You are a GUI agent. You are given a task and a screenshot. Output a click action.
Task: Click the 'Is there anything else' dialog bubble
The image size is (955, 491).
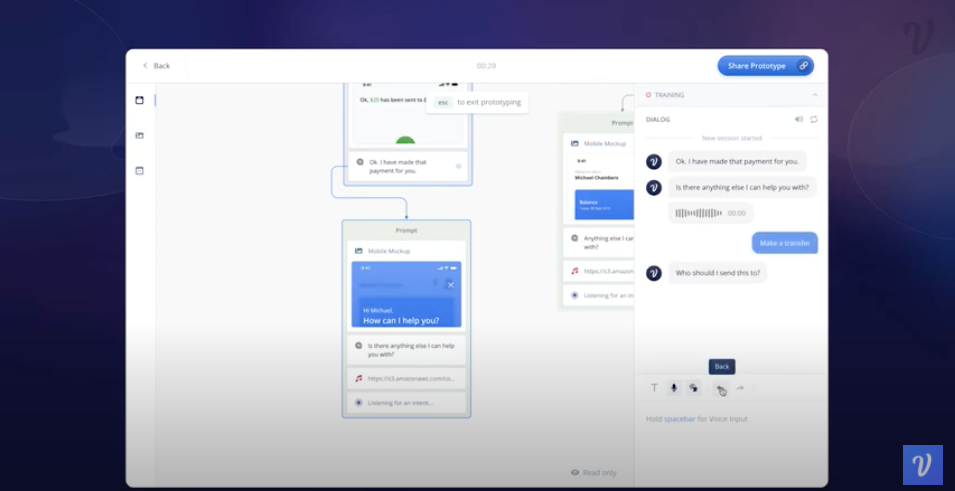(x=742, y=187)
